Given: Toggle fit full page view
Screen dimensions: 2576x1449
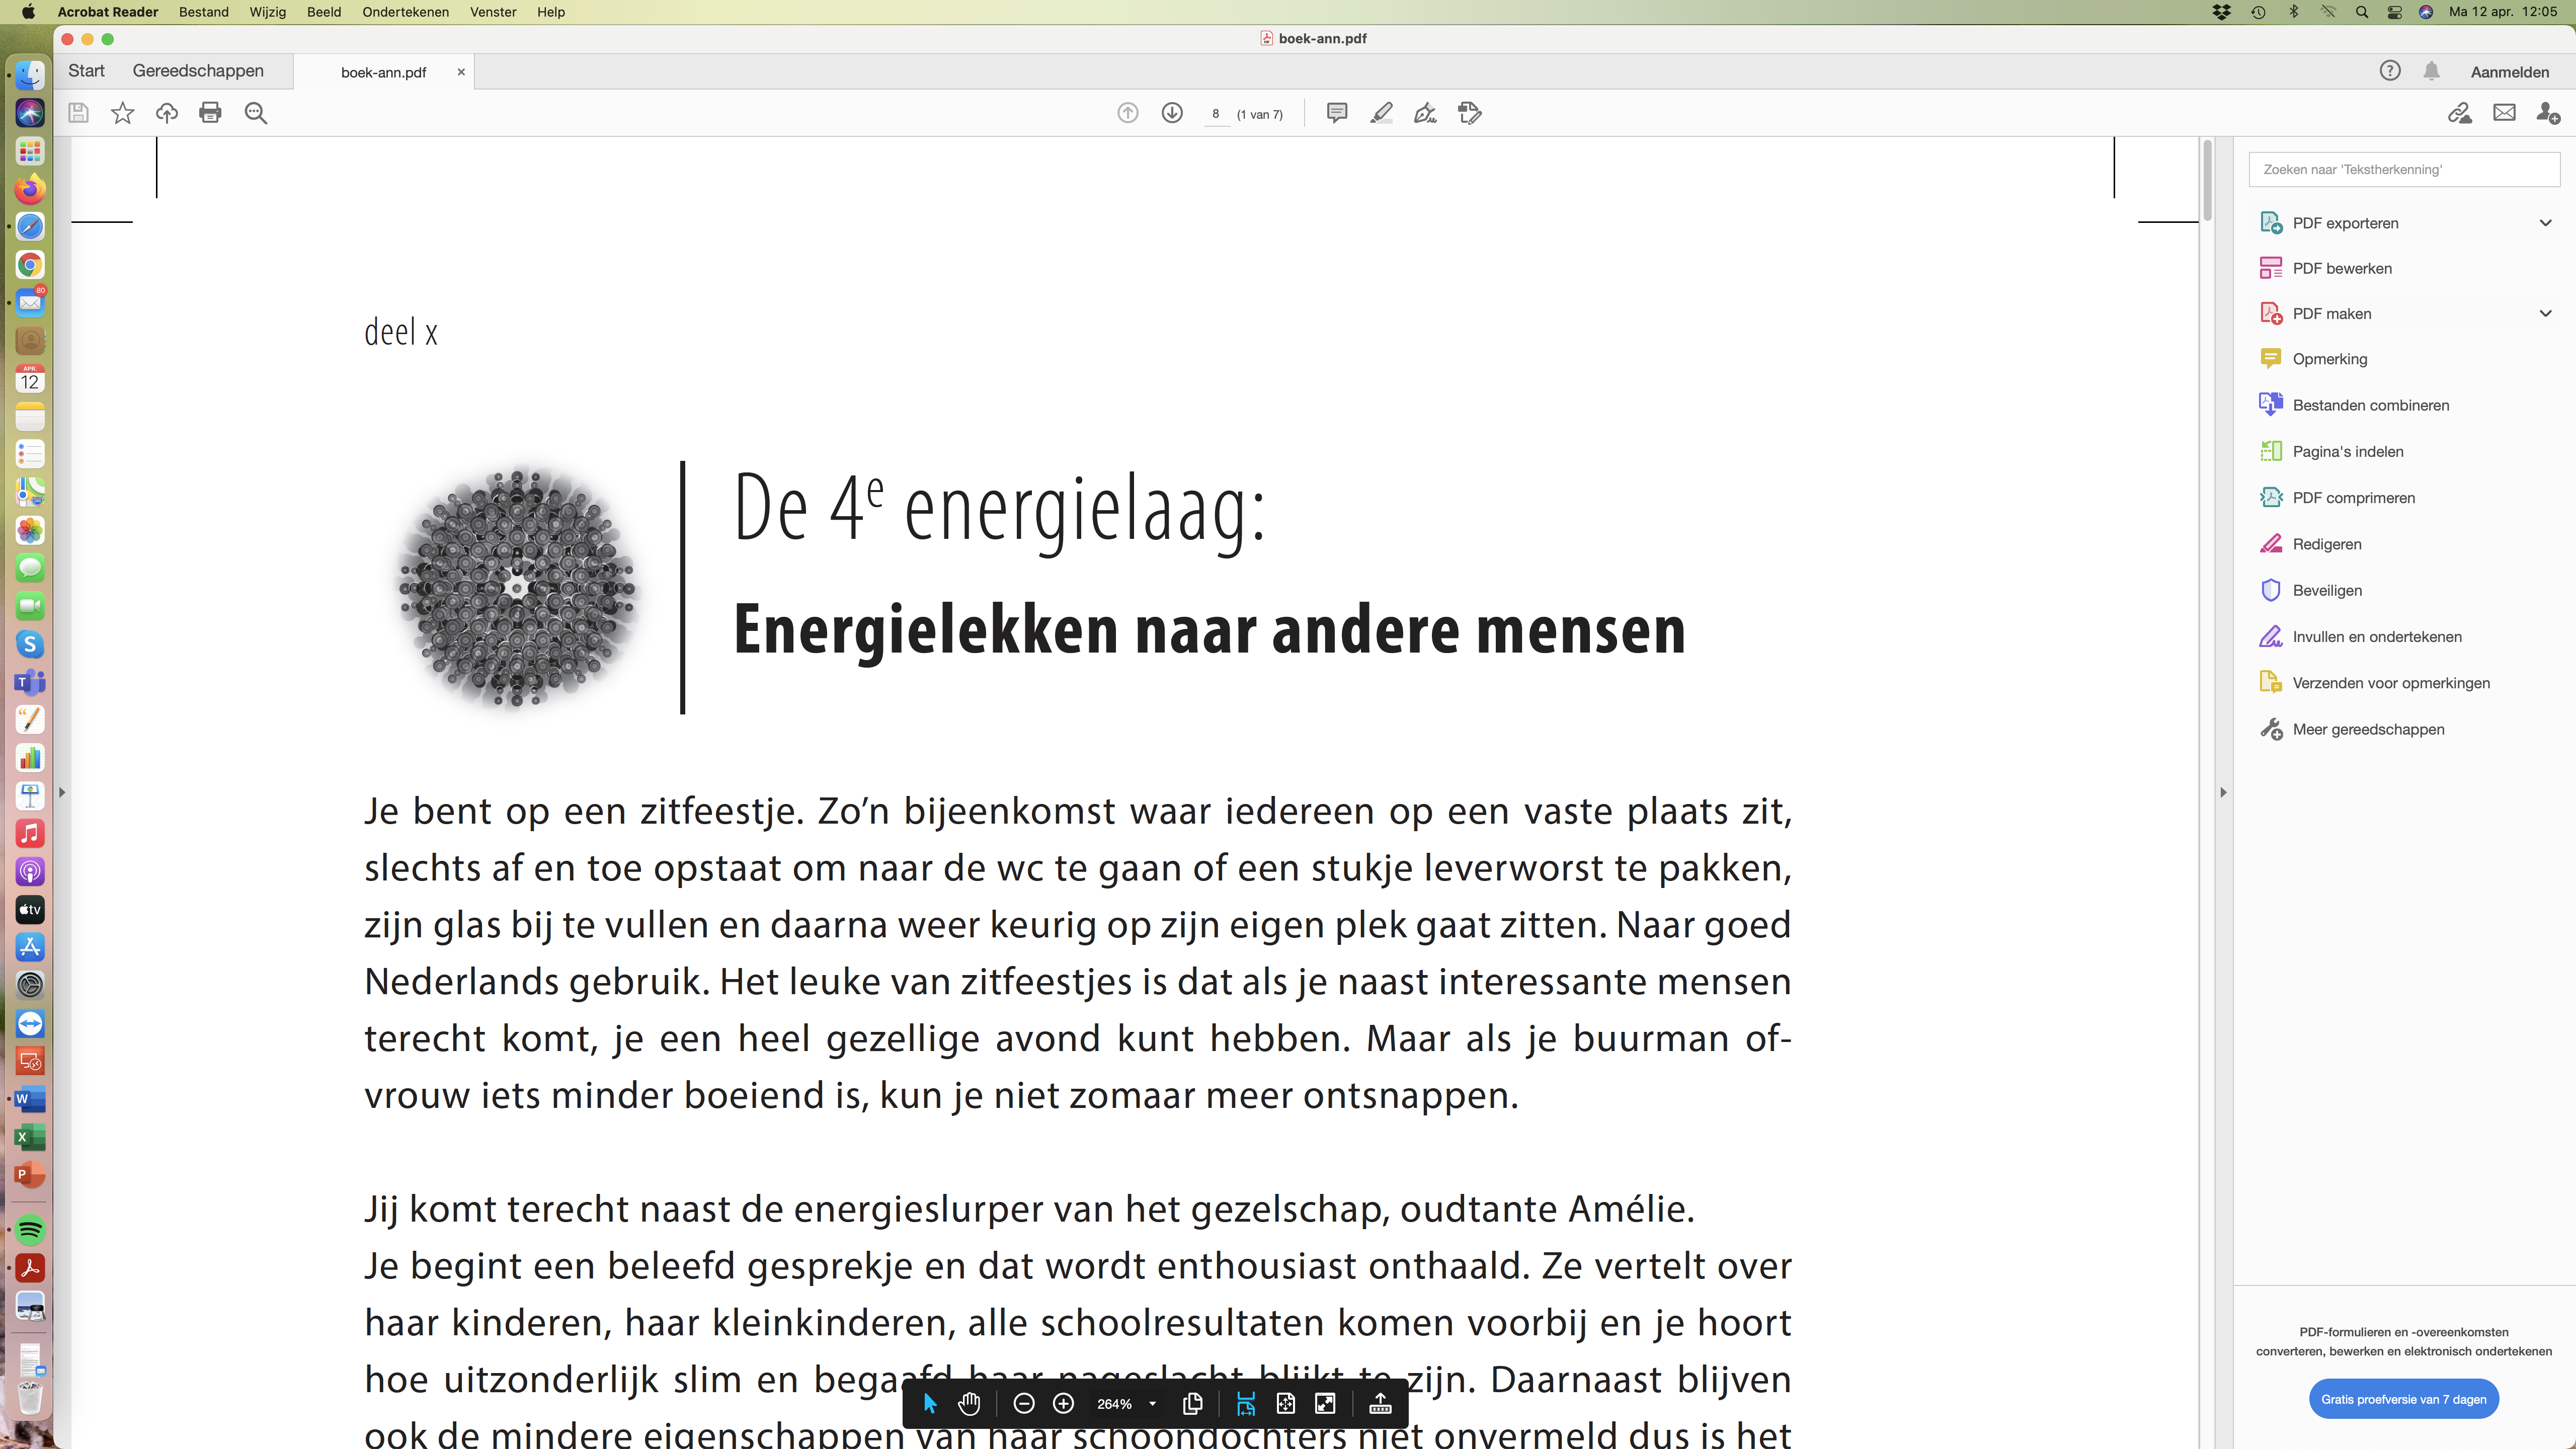Looking at the screenshot, I should (1285, 1404).
